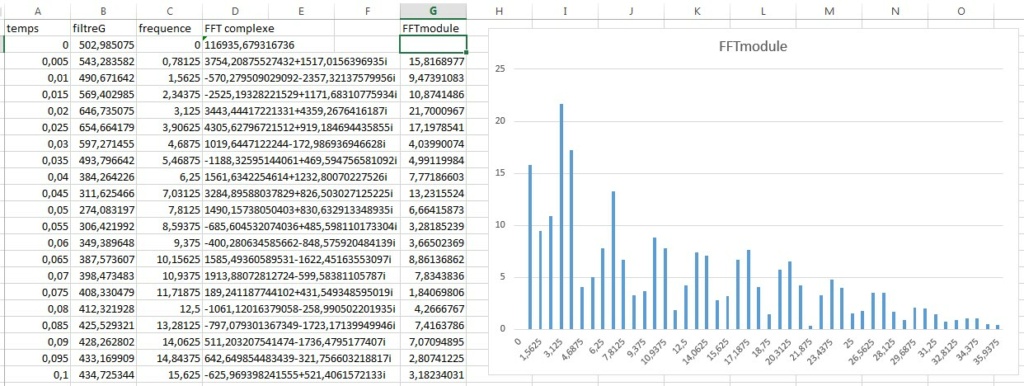Click frequence cell 6,25
Screen dimensions: 1024x386
pos(170,176)
